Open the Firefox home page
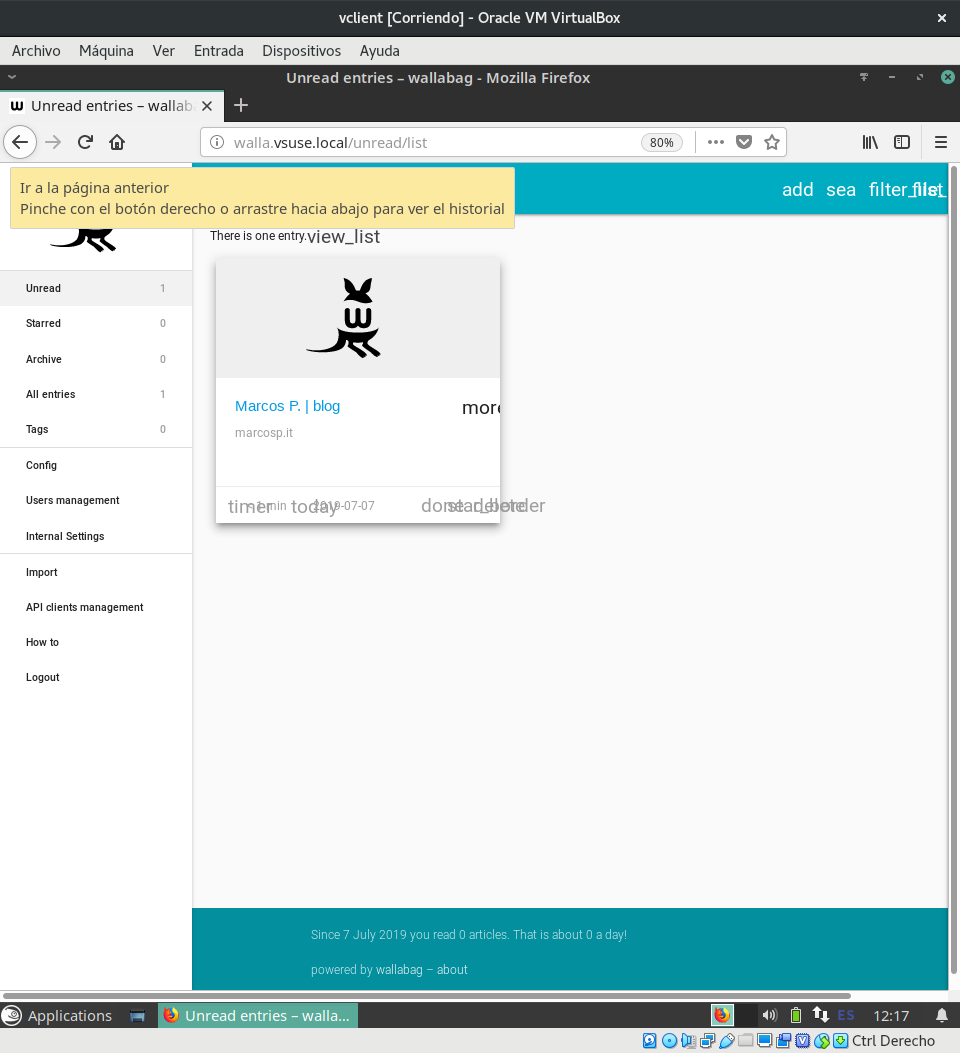This screenshot has height=1053, width=960. click(117, 142)
